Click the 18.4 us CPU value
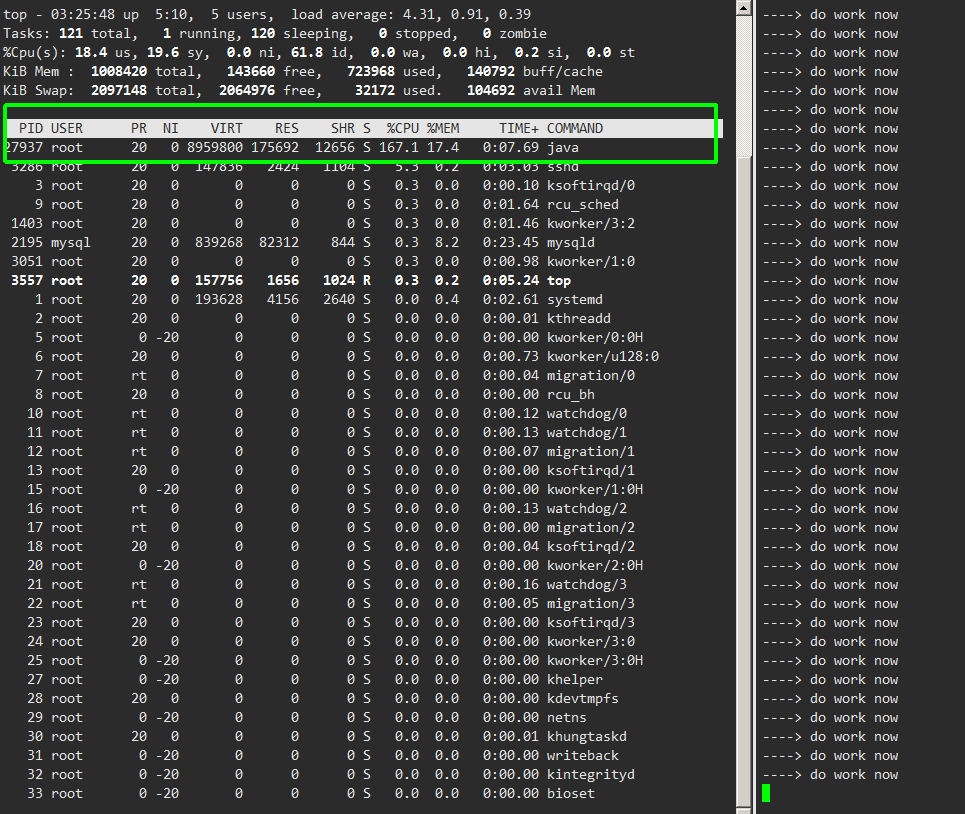Screen dimensions: 965x814 click(x=90, y=52)
